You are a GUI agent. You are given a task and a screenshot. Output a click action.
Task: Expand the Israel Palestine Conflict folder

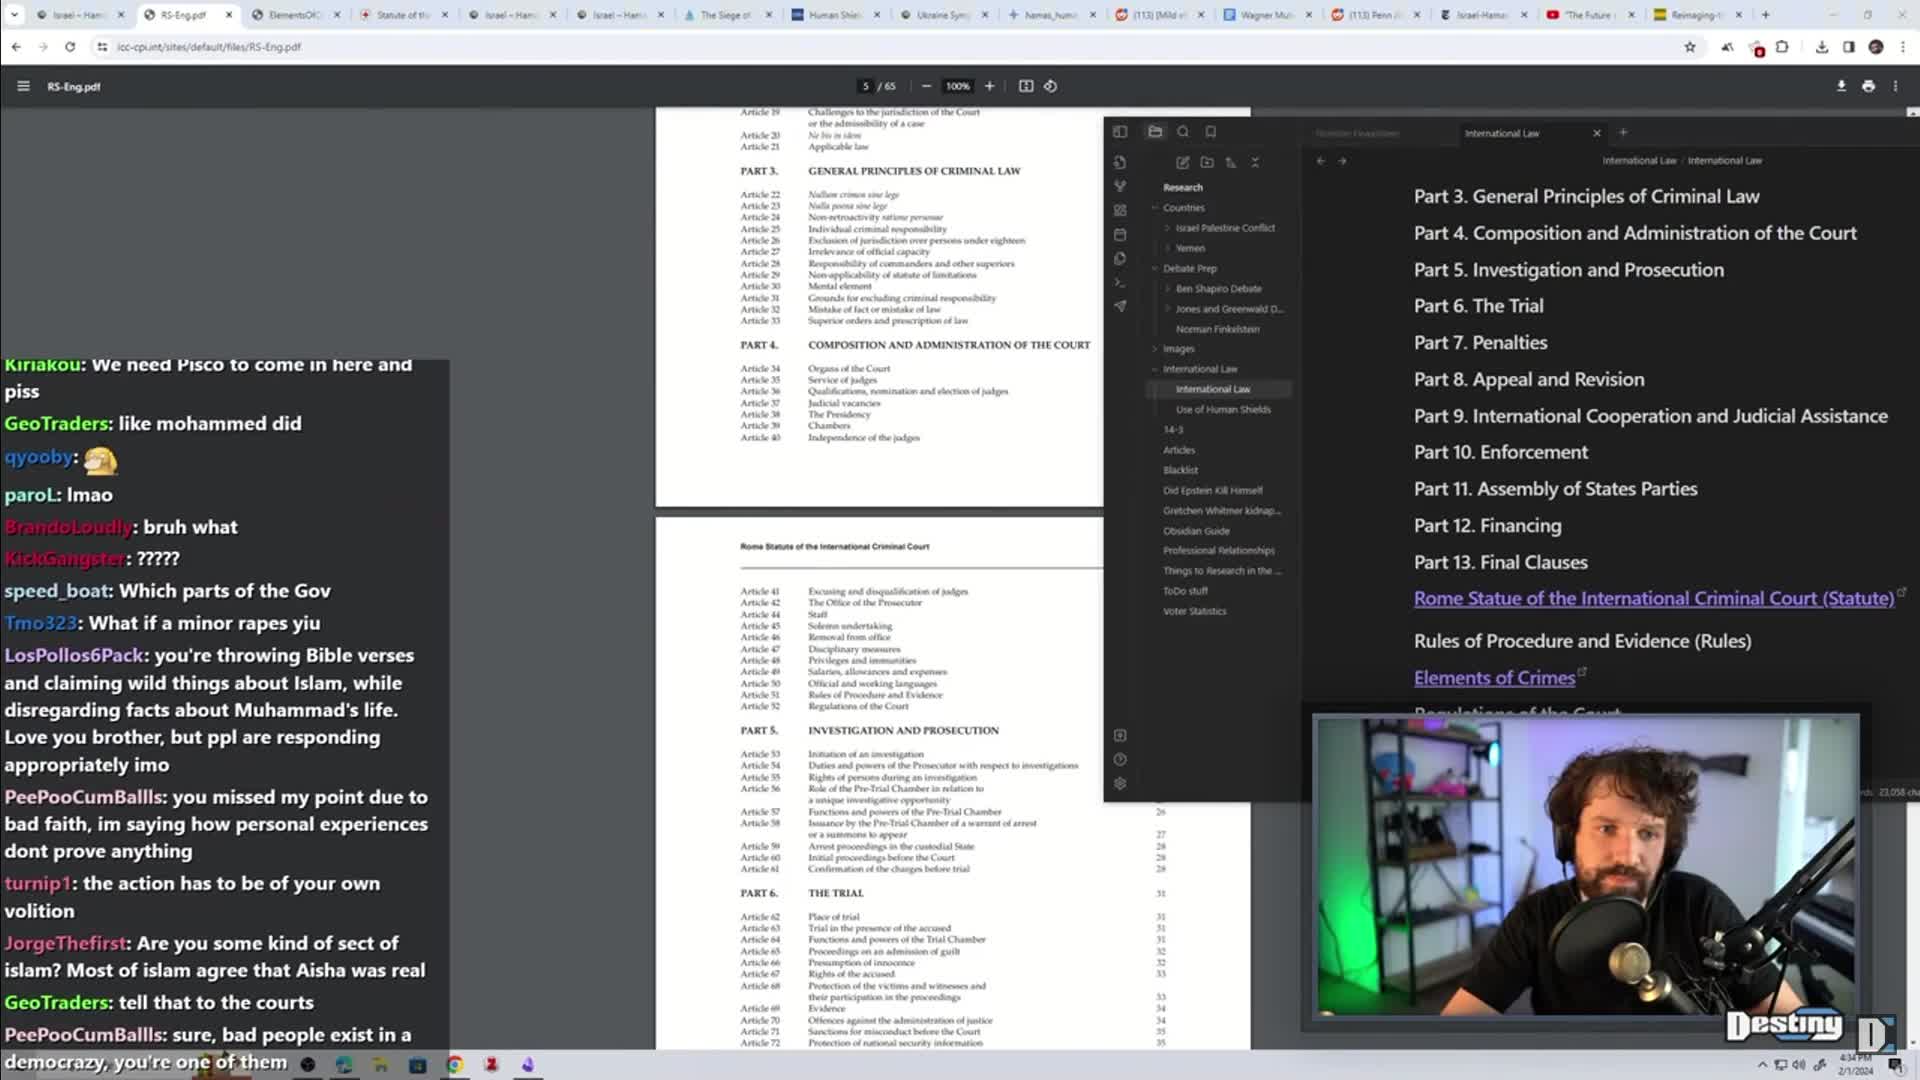click(x=1224, y=228)
